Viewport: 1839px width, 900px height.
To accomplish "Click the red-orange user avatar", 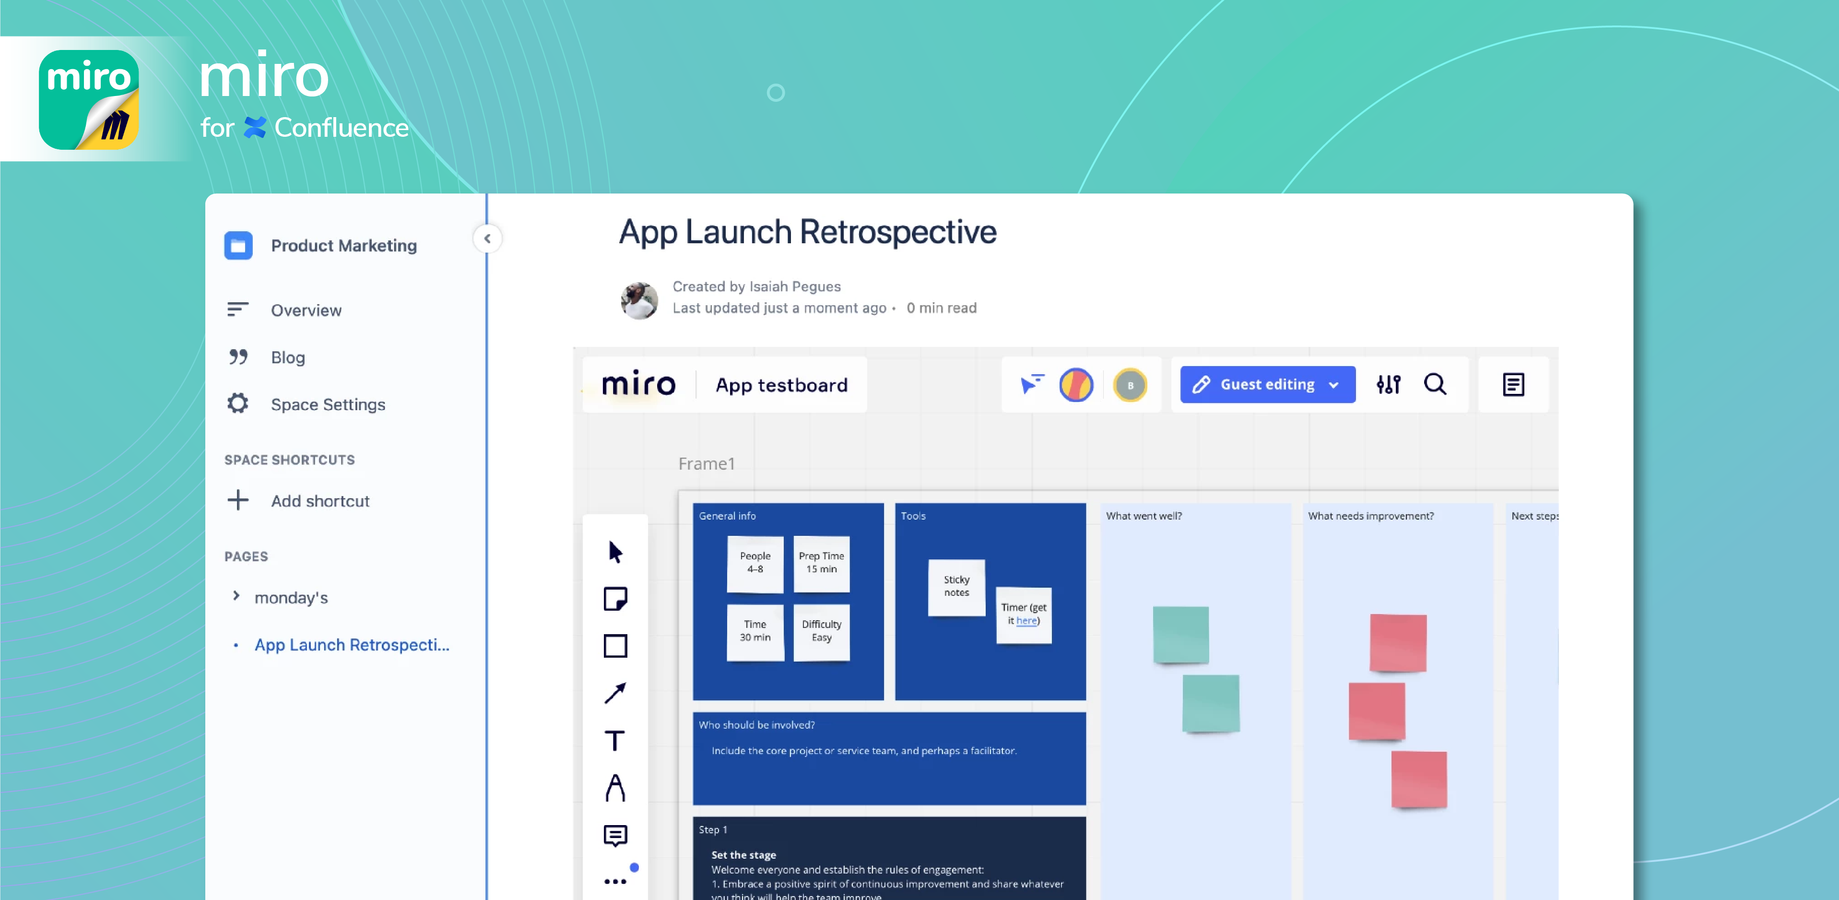I will click(x=1076, y=384).
